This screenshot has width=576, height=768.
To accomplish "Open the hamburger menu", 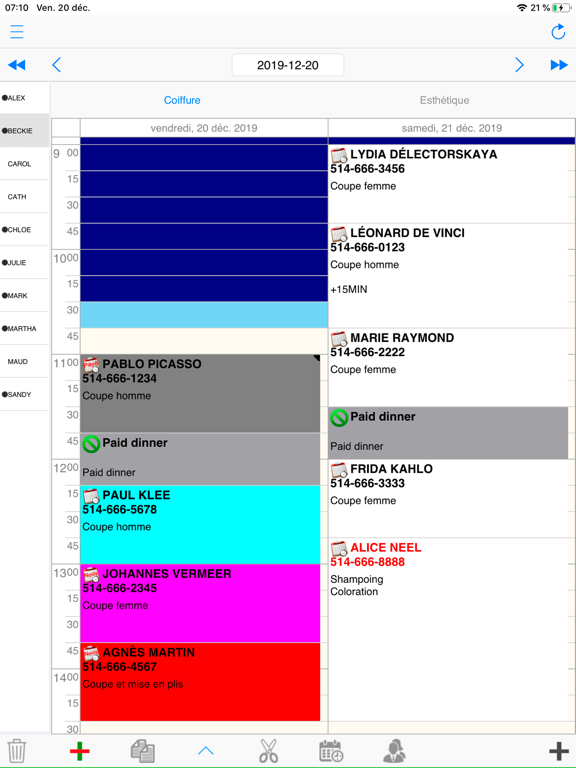I will click(x=17, y=32).
